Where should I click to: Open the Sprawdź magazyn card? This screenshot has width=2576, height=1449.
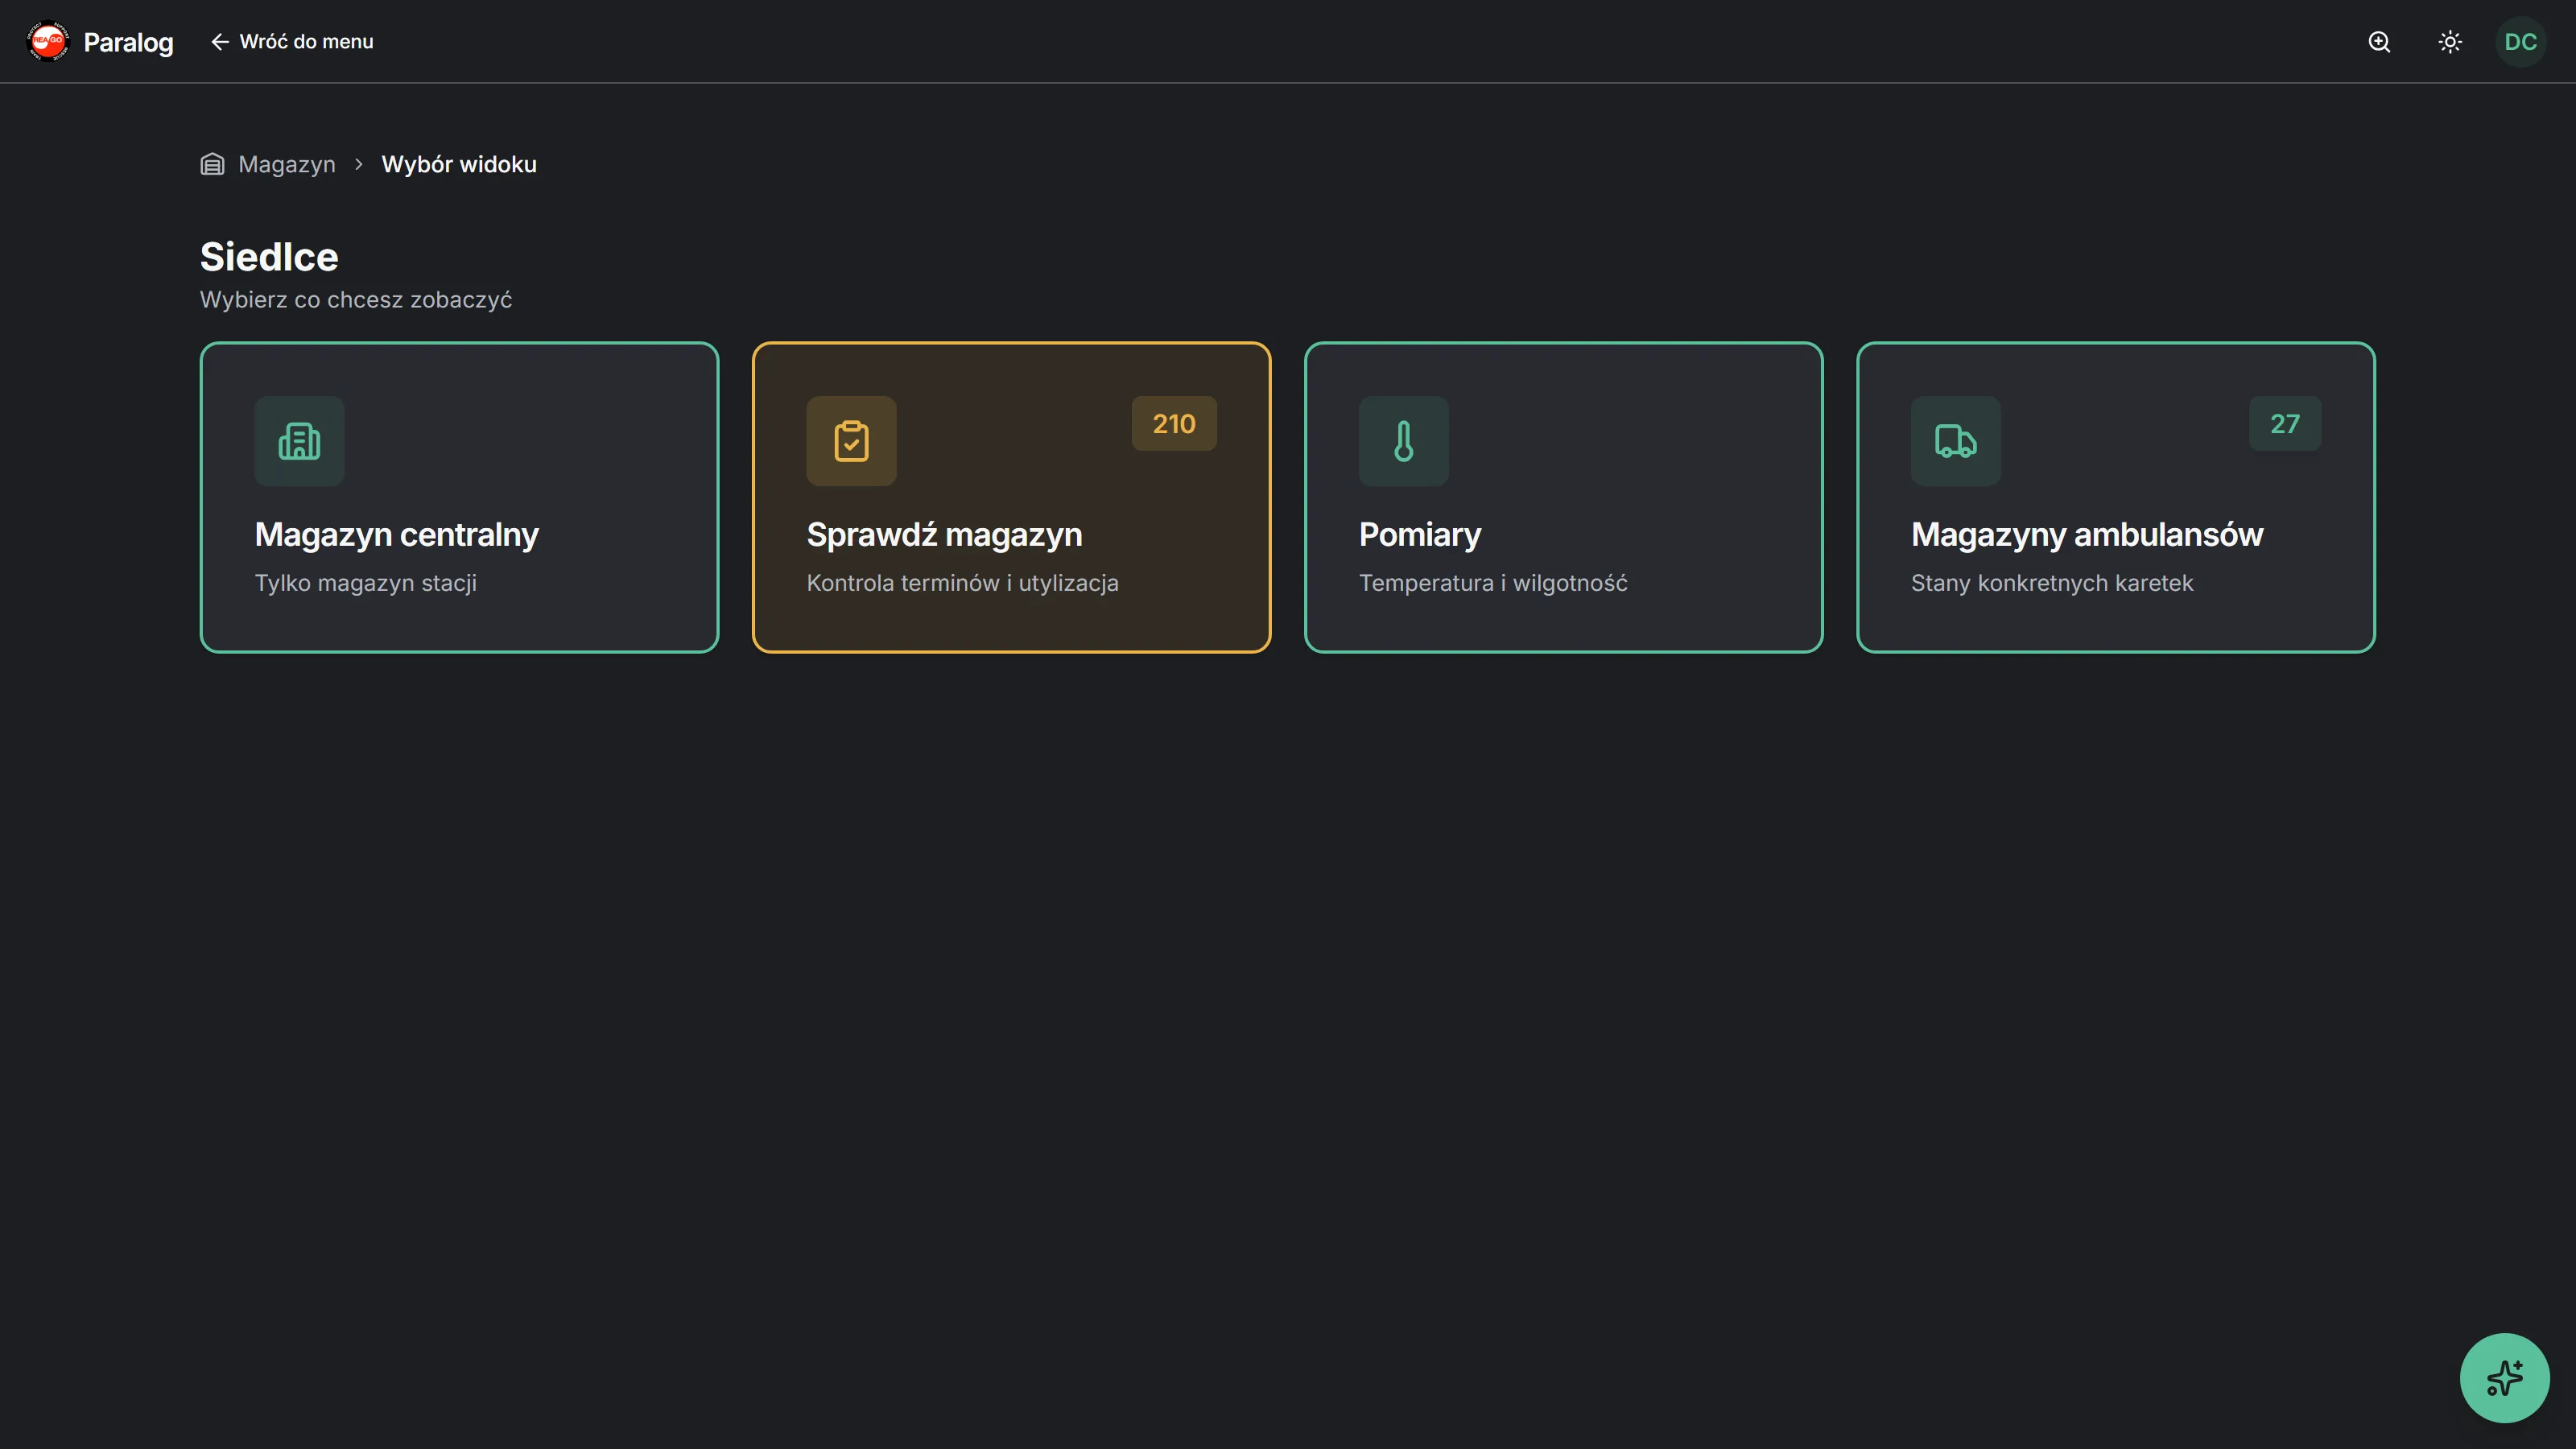point(1011,497)
